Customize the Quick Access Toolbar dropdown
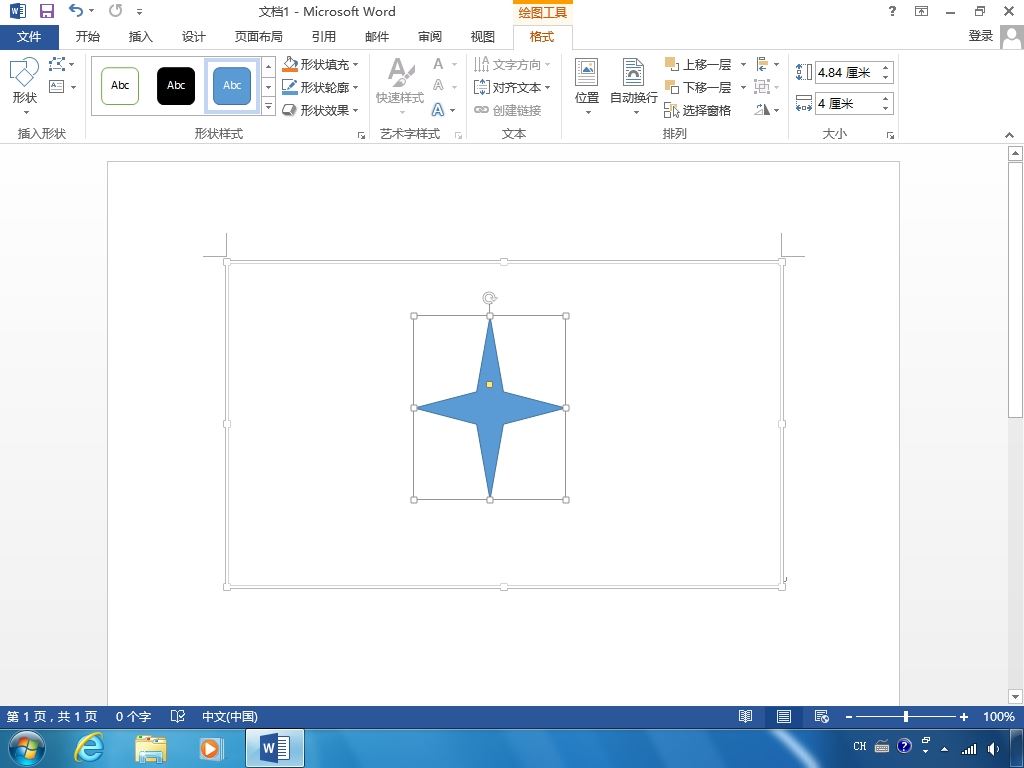This screenshot has height=768, width=1024. click(139, 11)
